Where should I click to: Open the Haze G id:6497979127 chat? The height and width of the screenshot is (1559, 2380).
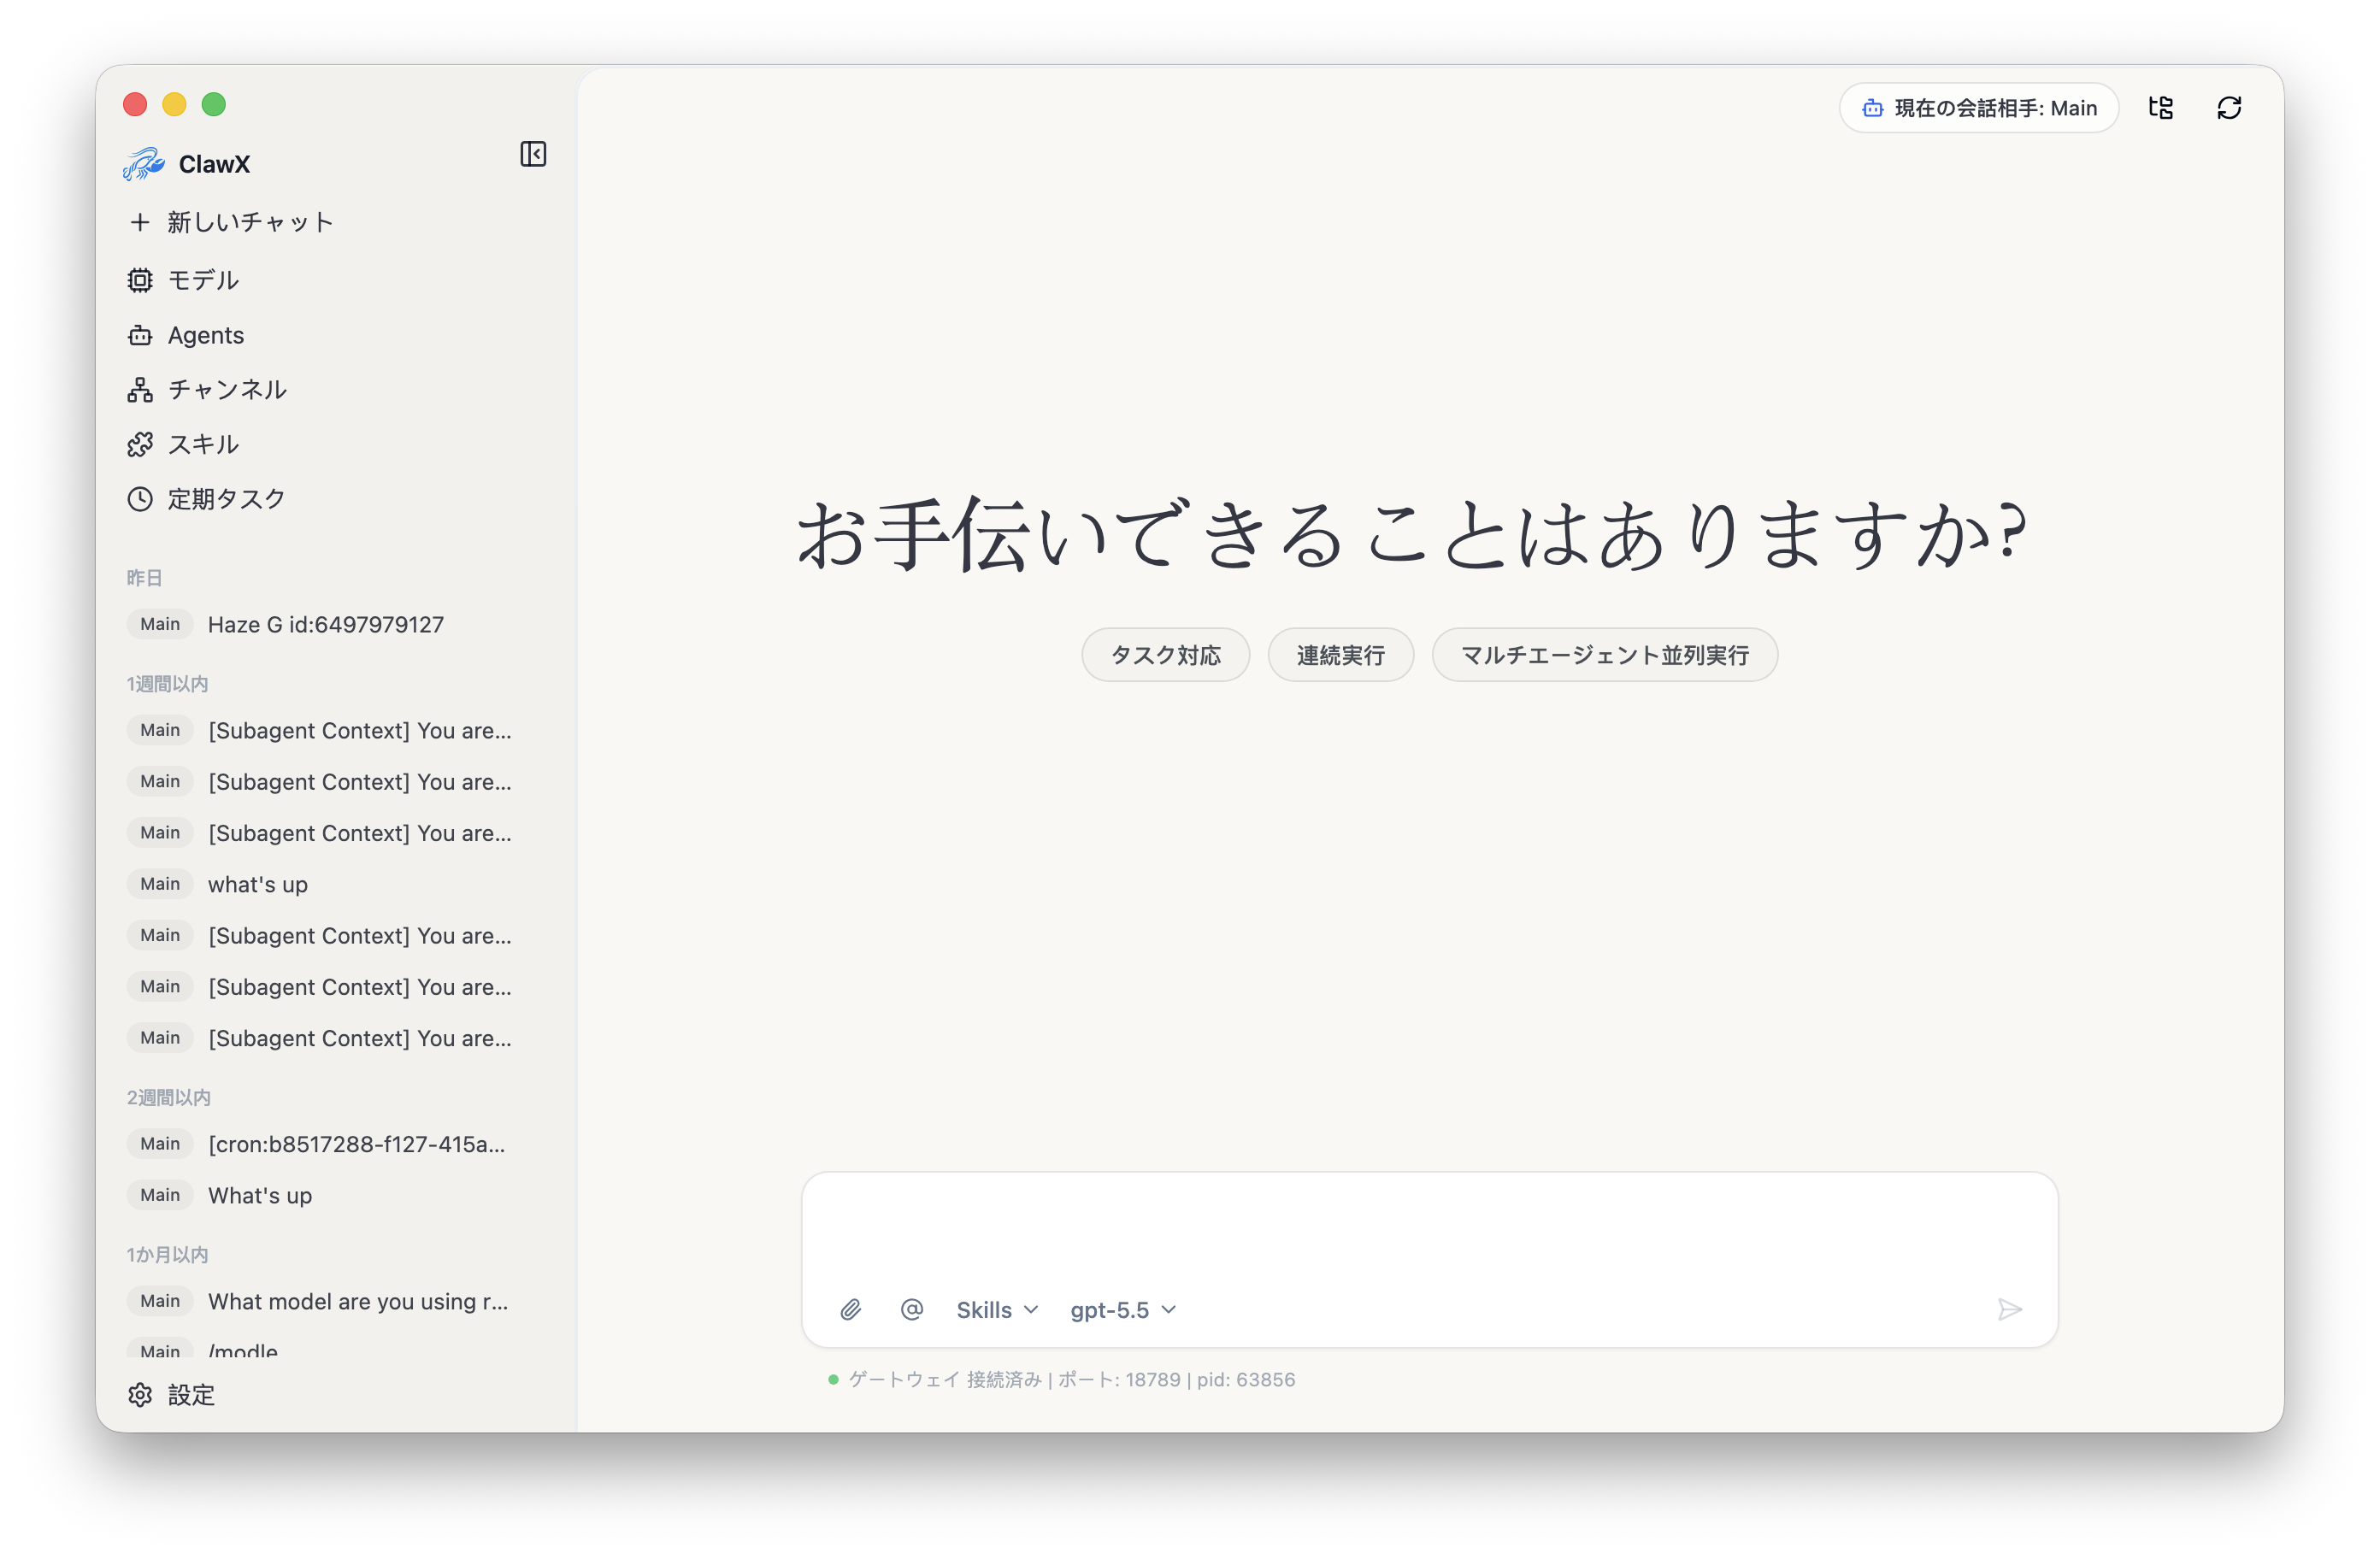(x=336, y=625)
